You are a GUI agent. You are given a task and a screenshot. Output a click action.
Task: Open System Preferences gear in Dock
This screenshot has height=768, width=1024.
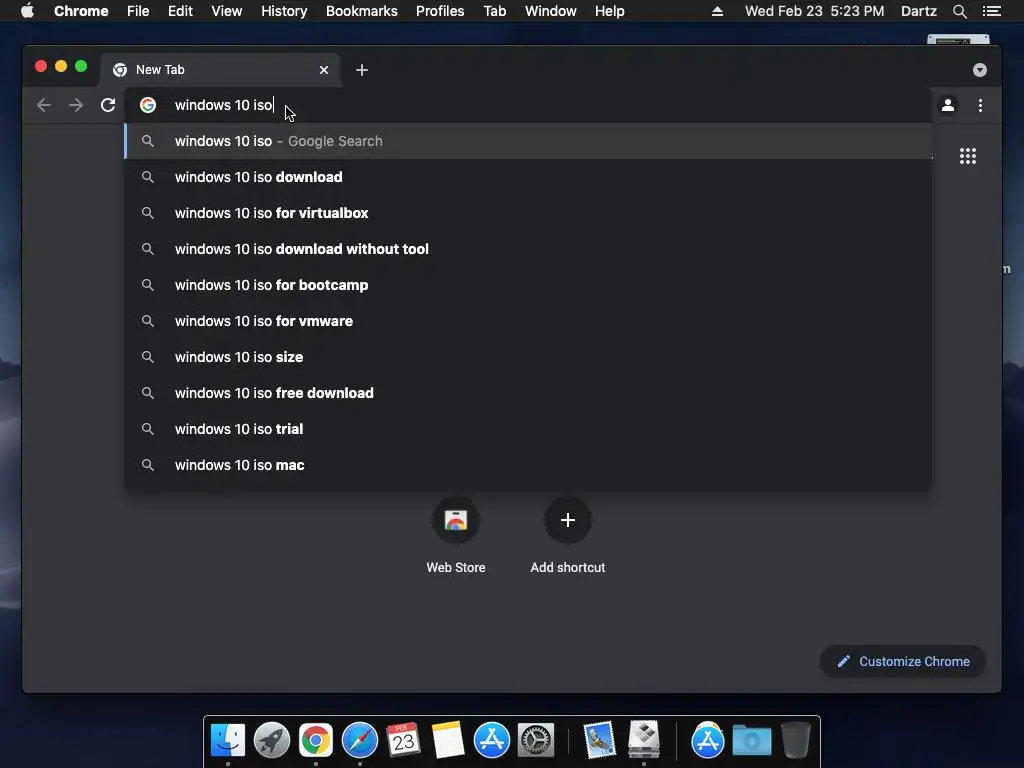pyautogui.click(x=536, y=741)
